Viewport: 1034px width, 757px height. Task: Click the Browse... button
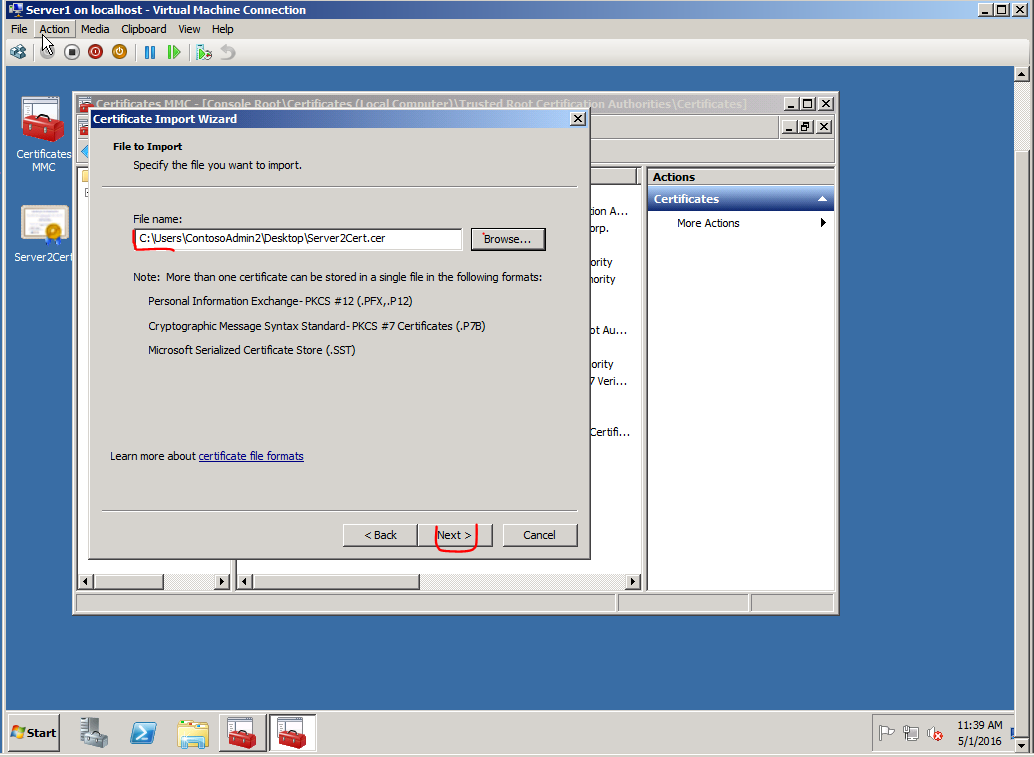508,239
